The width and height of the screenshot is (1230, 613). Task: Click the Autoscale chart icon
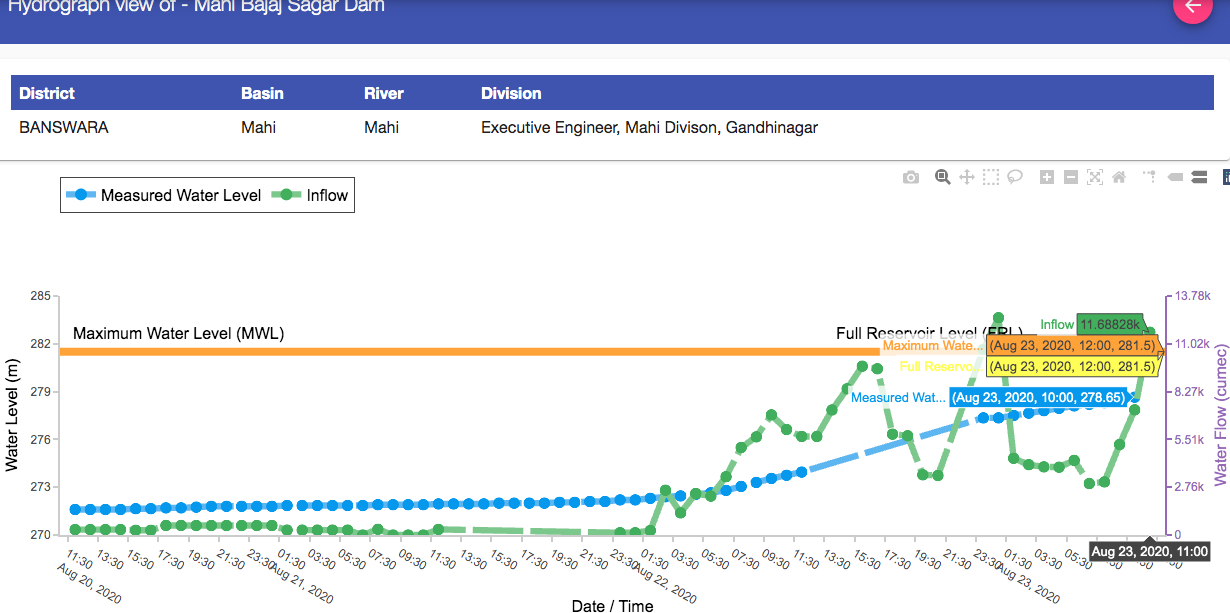(x=1095, y=177)
